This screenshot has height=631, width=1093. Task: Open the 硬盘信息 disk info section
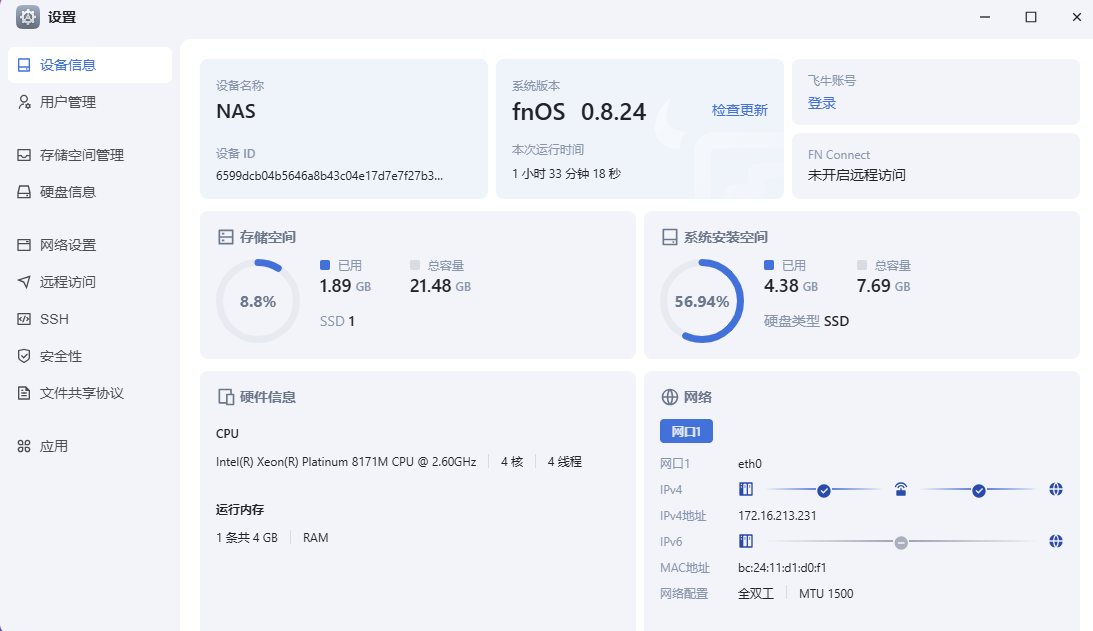click(68, 192)
